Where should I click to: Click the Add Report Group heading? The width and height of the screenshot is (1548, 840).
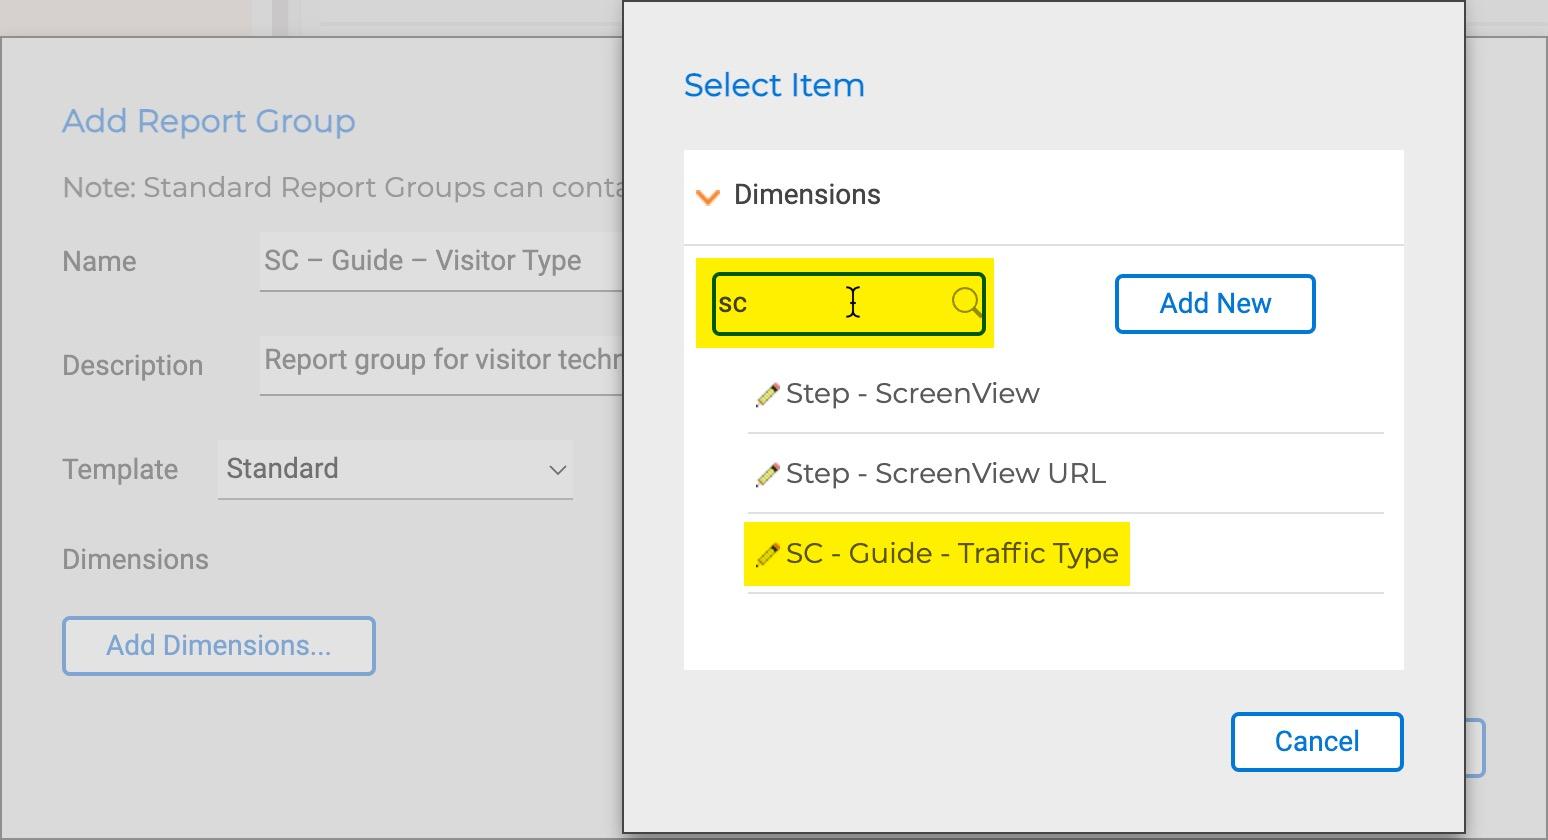(209, 122)
